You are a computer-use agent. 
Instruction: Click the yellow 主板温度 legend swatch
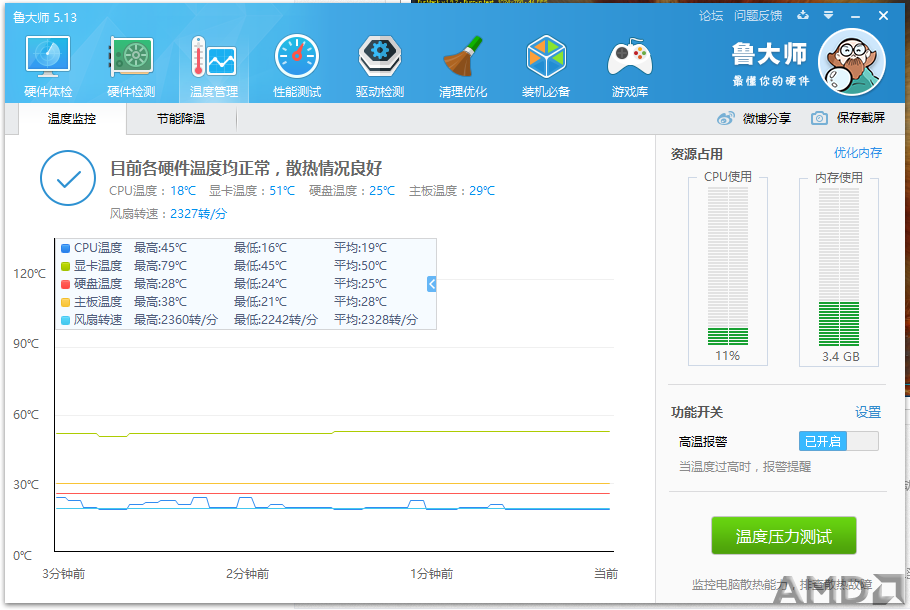tap(66, 302)
